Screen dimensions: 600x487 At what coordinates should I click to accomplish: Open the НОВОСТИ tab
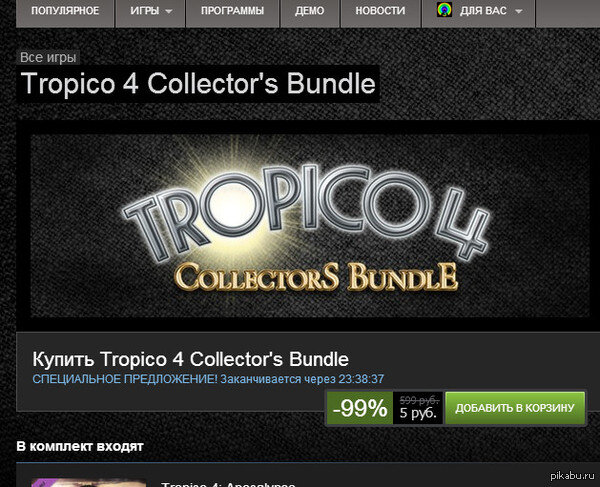(380, 11)
